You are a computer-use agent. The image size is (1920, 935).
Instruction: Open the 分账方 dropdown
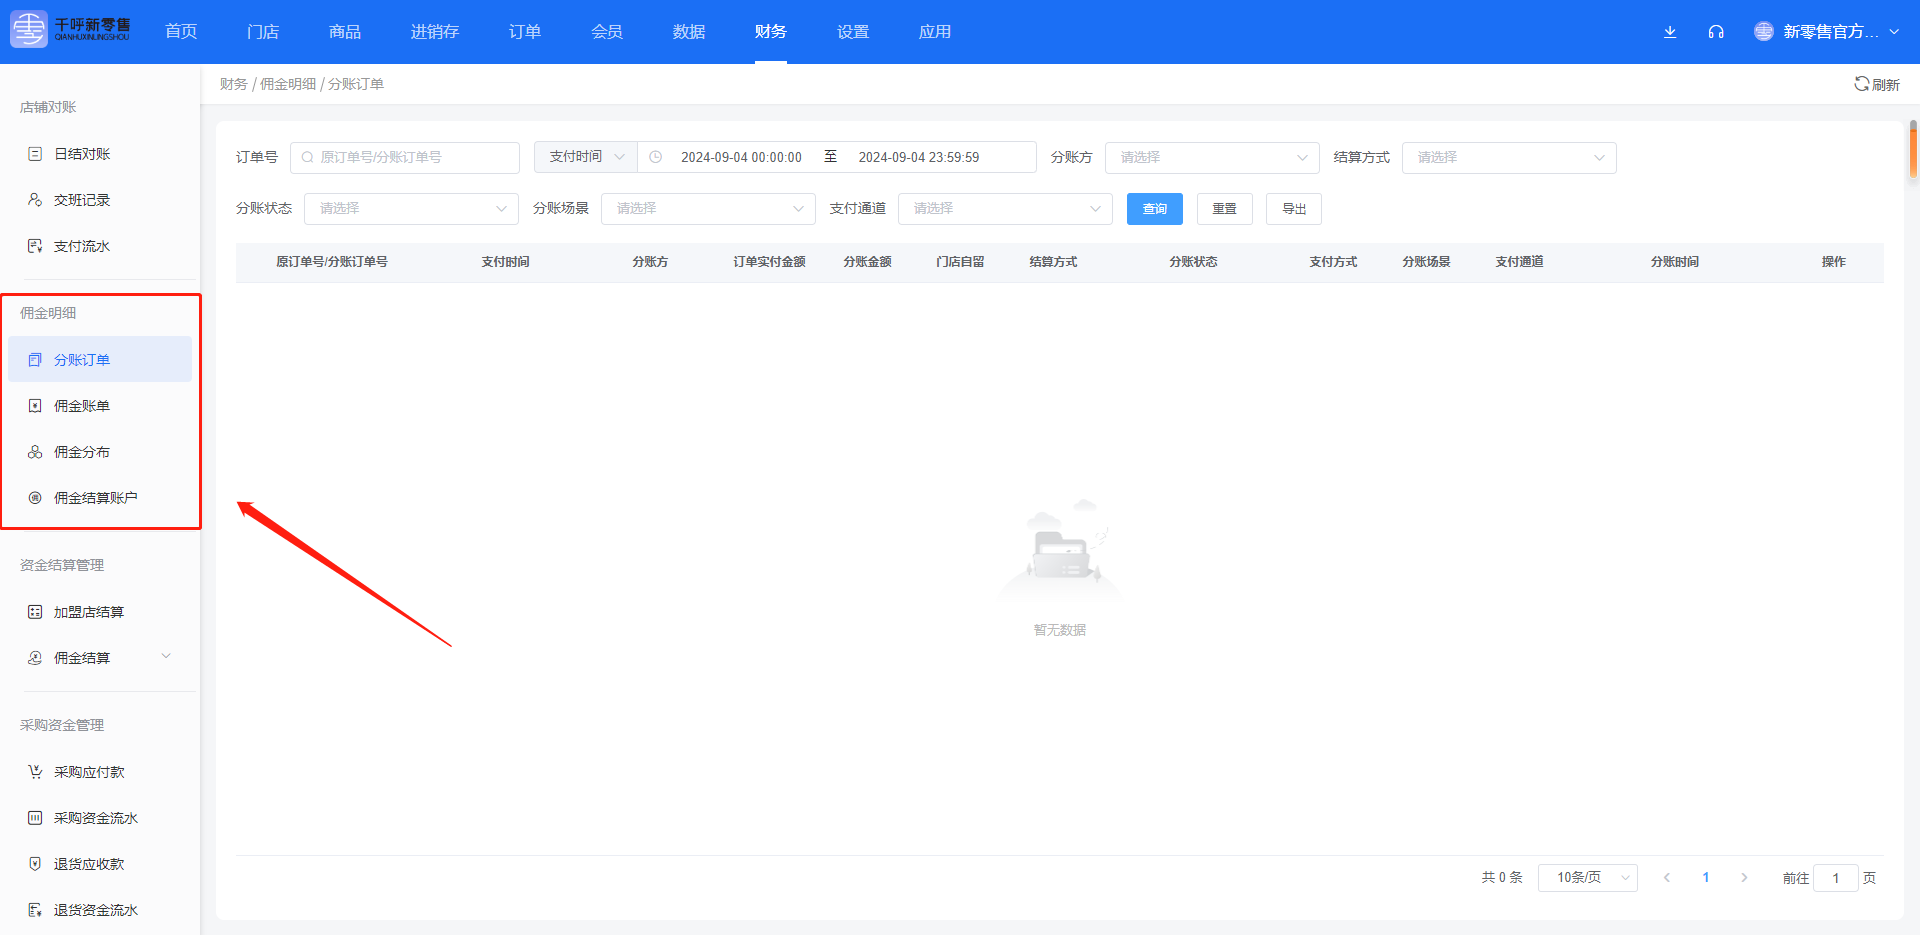coord(1211,158)
